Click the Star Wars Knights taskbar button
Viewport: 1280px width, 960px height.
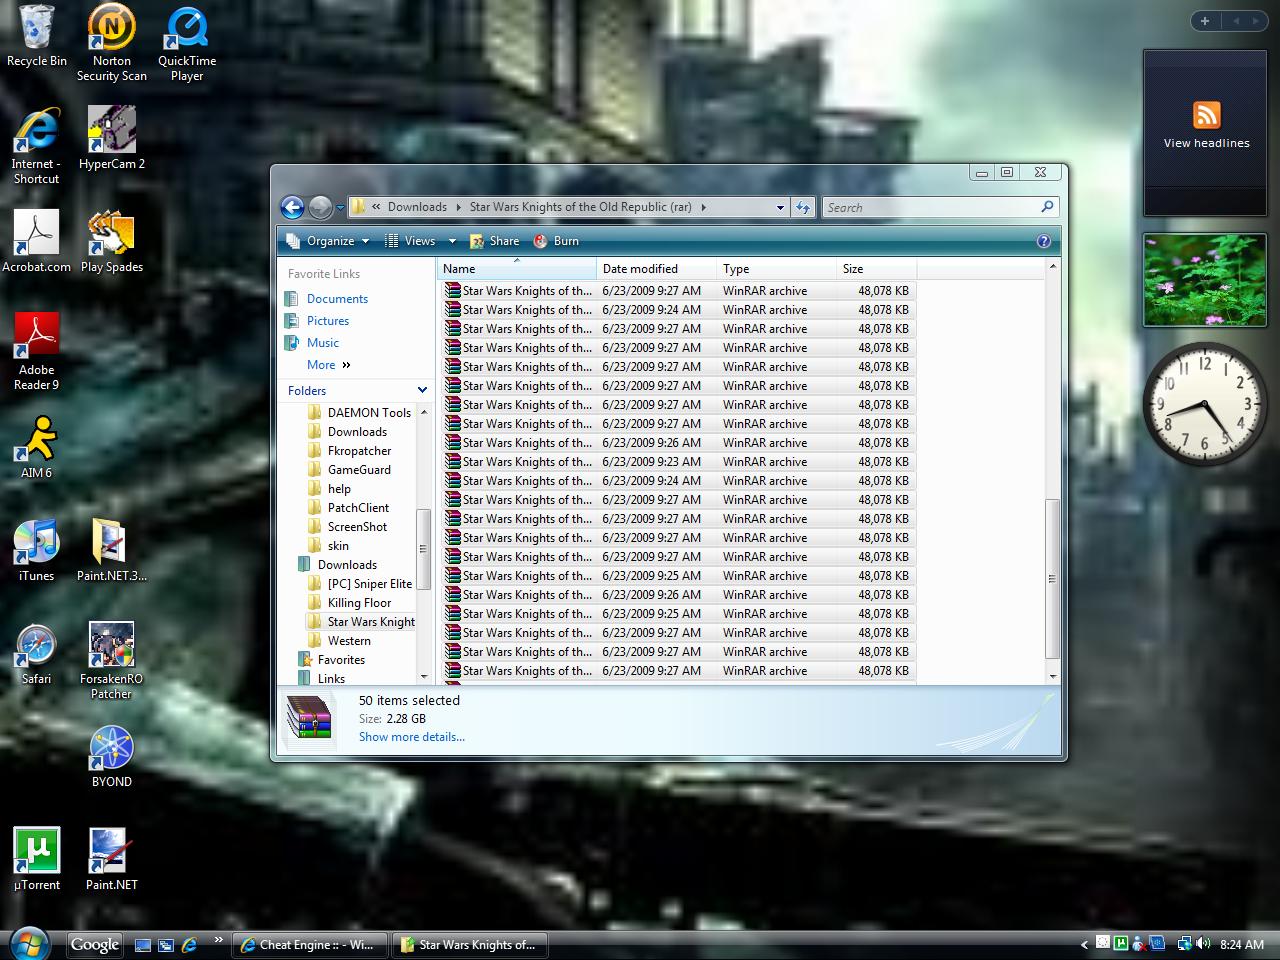(x=468, y=944)
